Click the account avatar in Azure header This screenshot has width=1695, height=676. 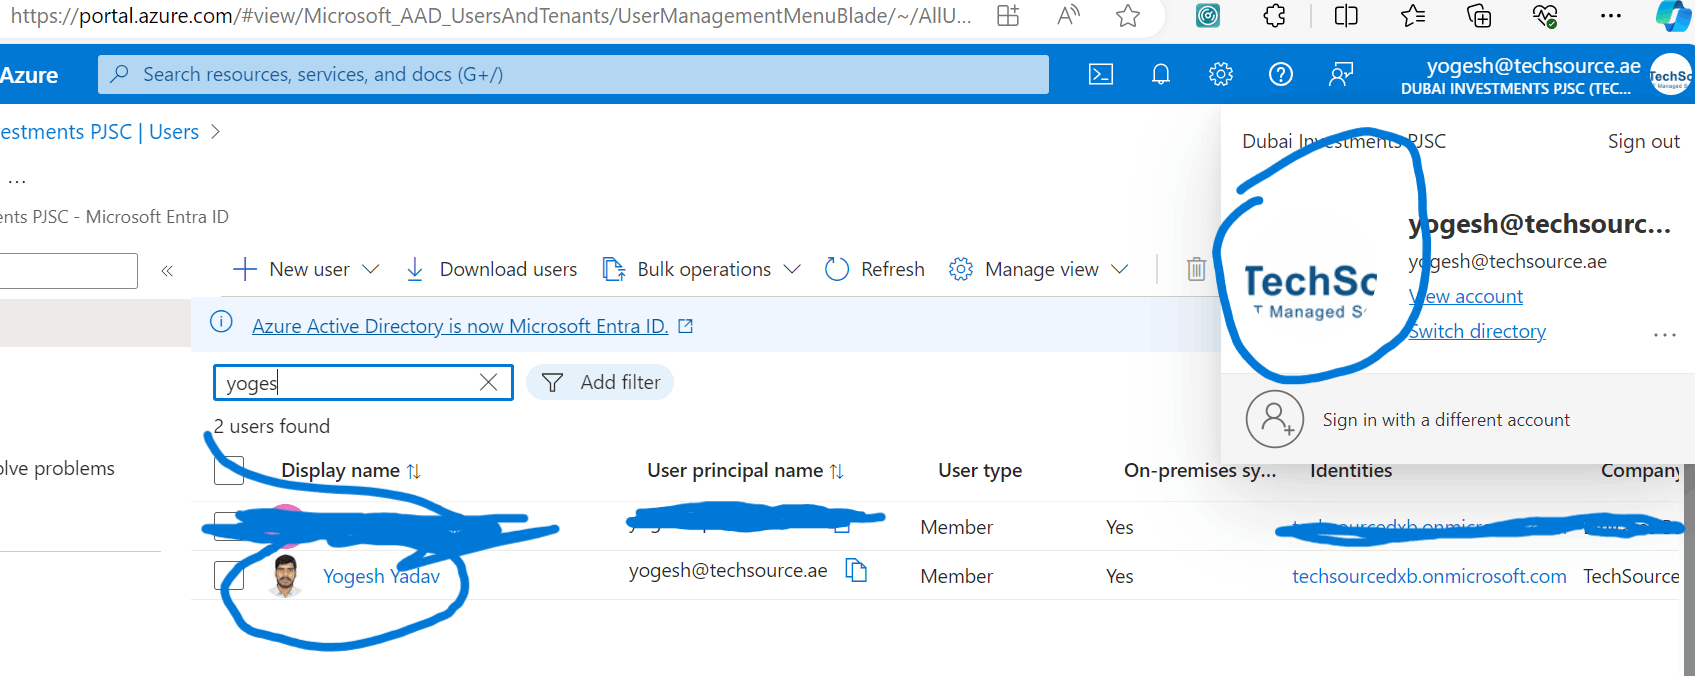pos(1670,76)
